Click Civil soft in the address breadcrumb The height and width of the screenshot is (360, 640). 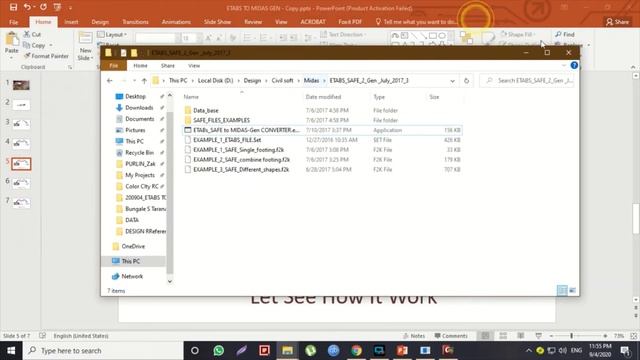282,81
